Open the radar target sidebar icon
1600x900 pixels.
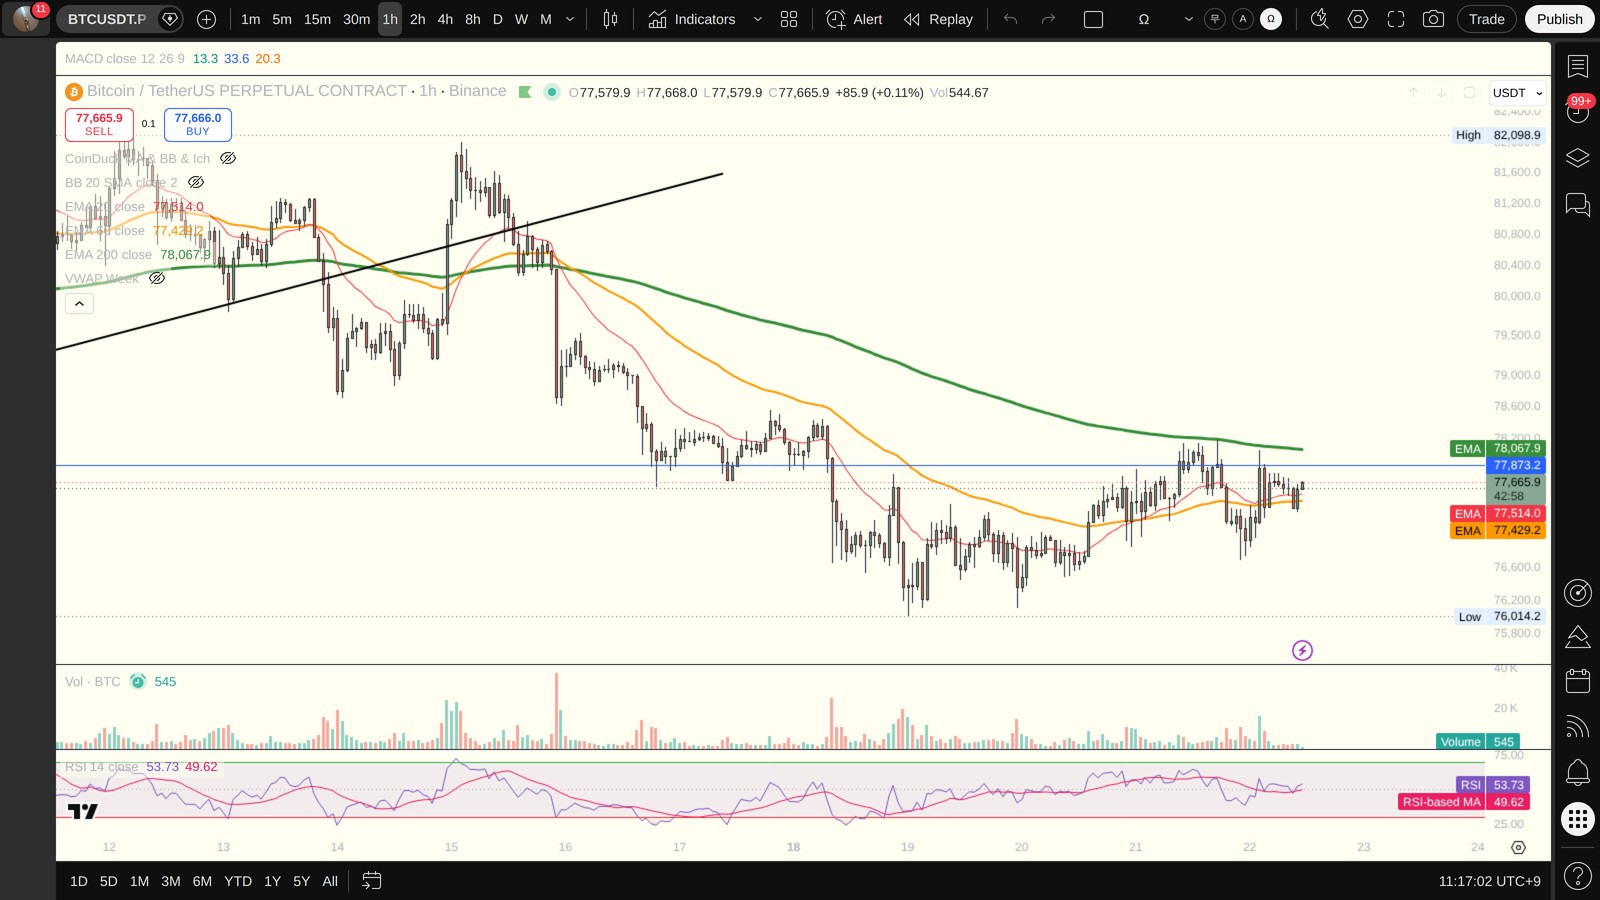coord(1578,593)
